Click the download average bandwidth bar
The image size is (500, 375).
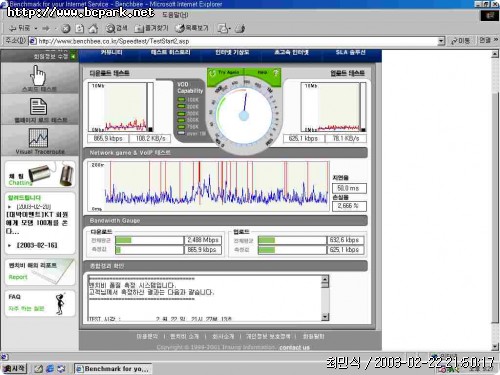pos(149,240)
